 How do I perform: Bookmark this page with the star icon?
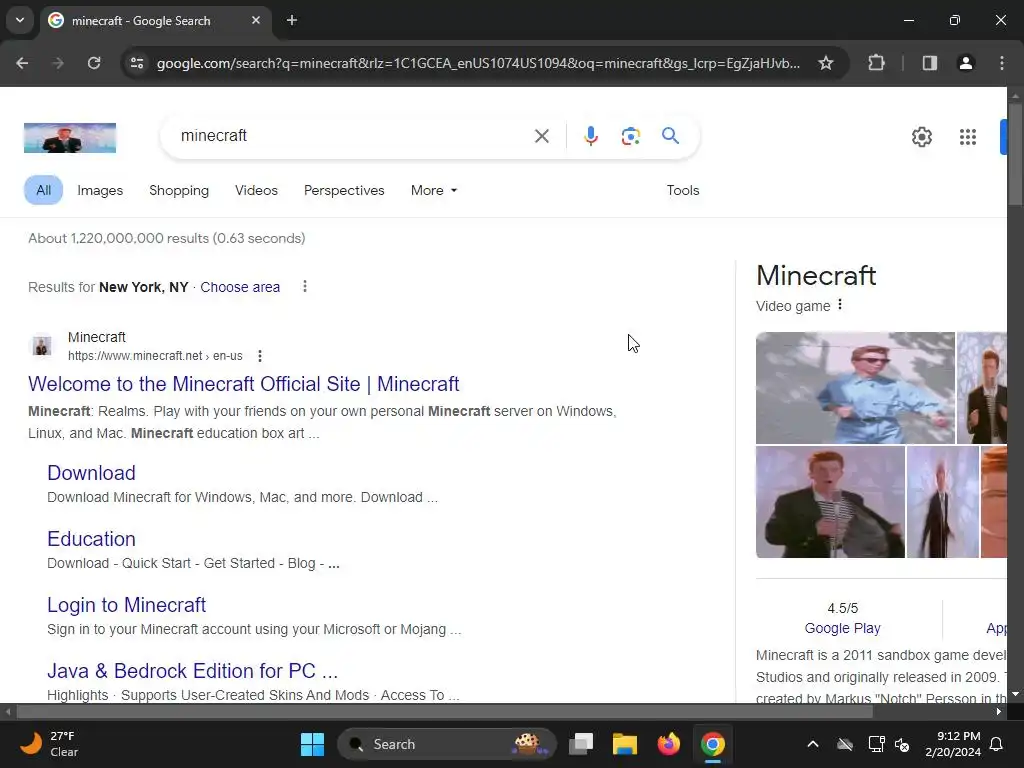pos(825,63)
